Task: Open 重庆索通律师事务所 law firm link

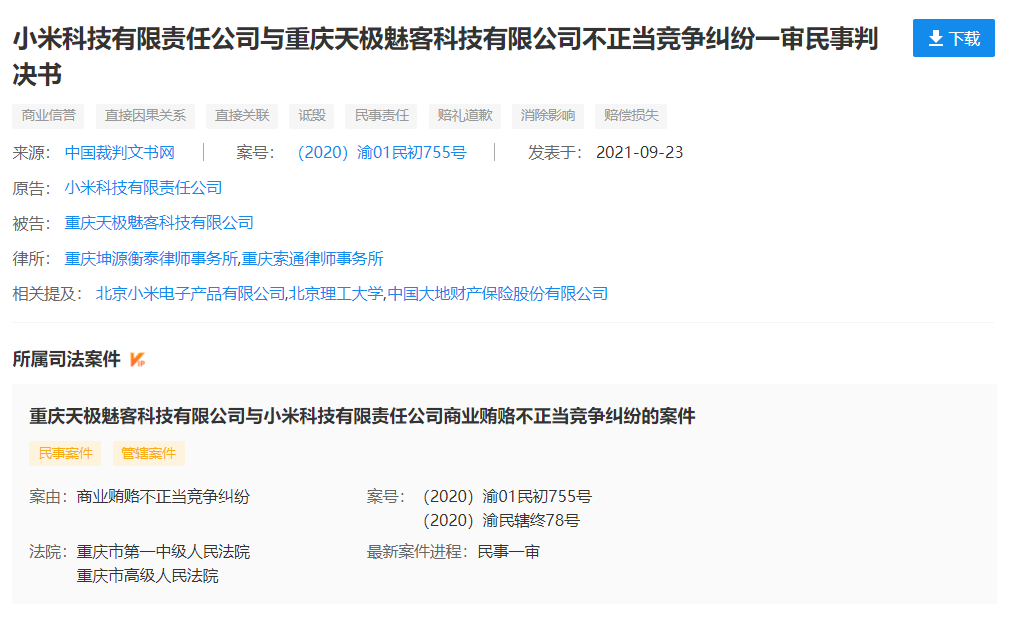Action: coord(313,258)
